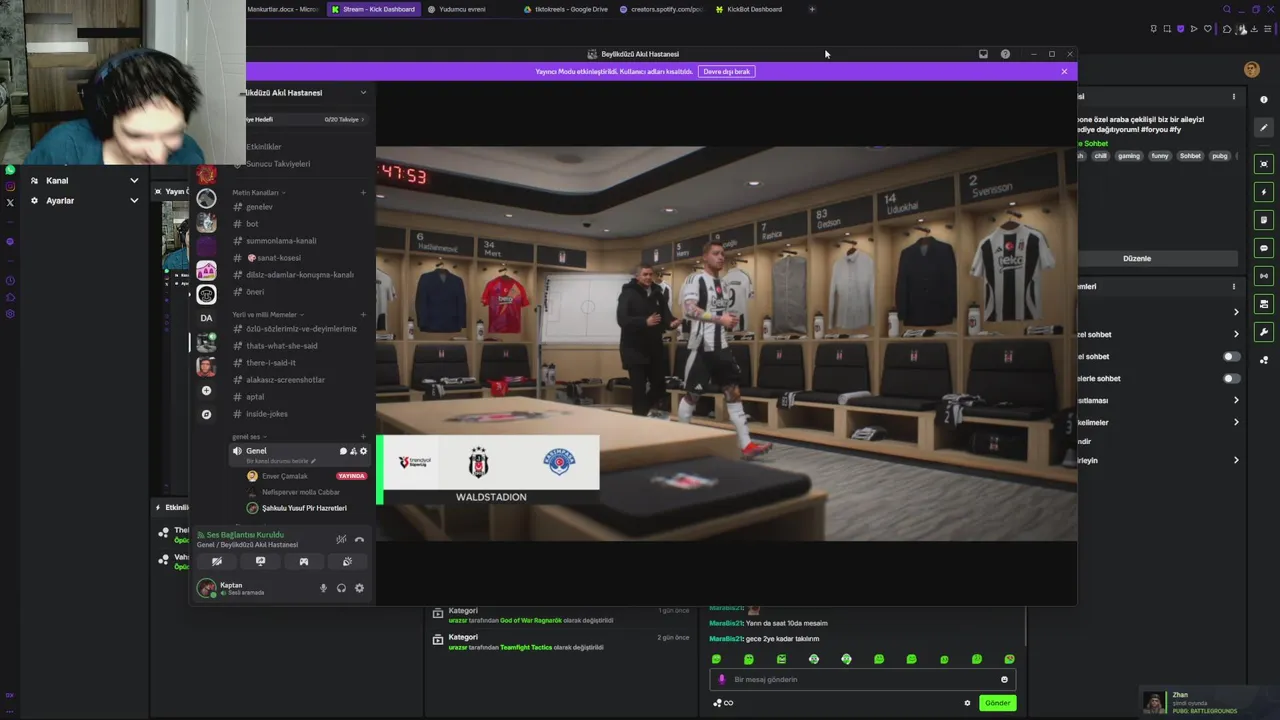The width and height of the screenshot is (1280, 720).
Task: Share your screen in voice panel
Action: tap(260, 561)
